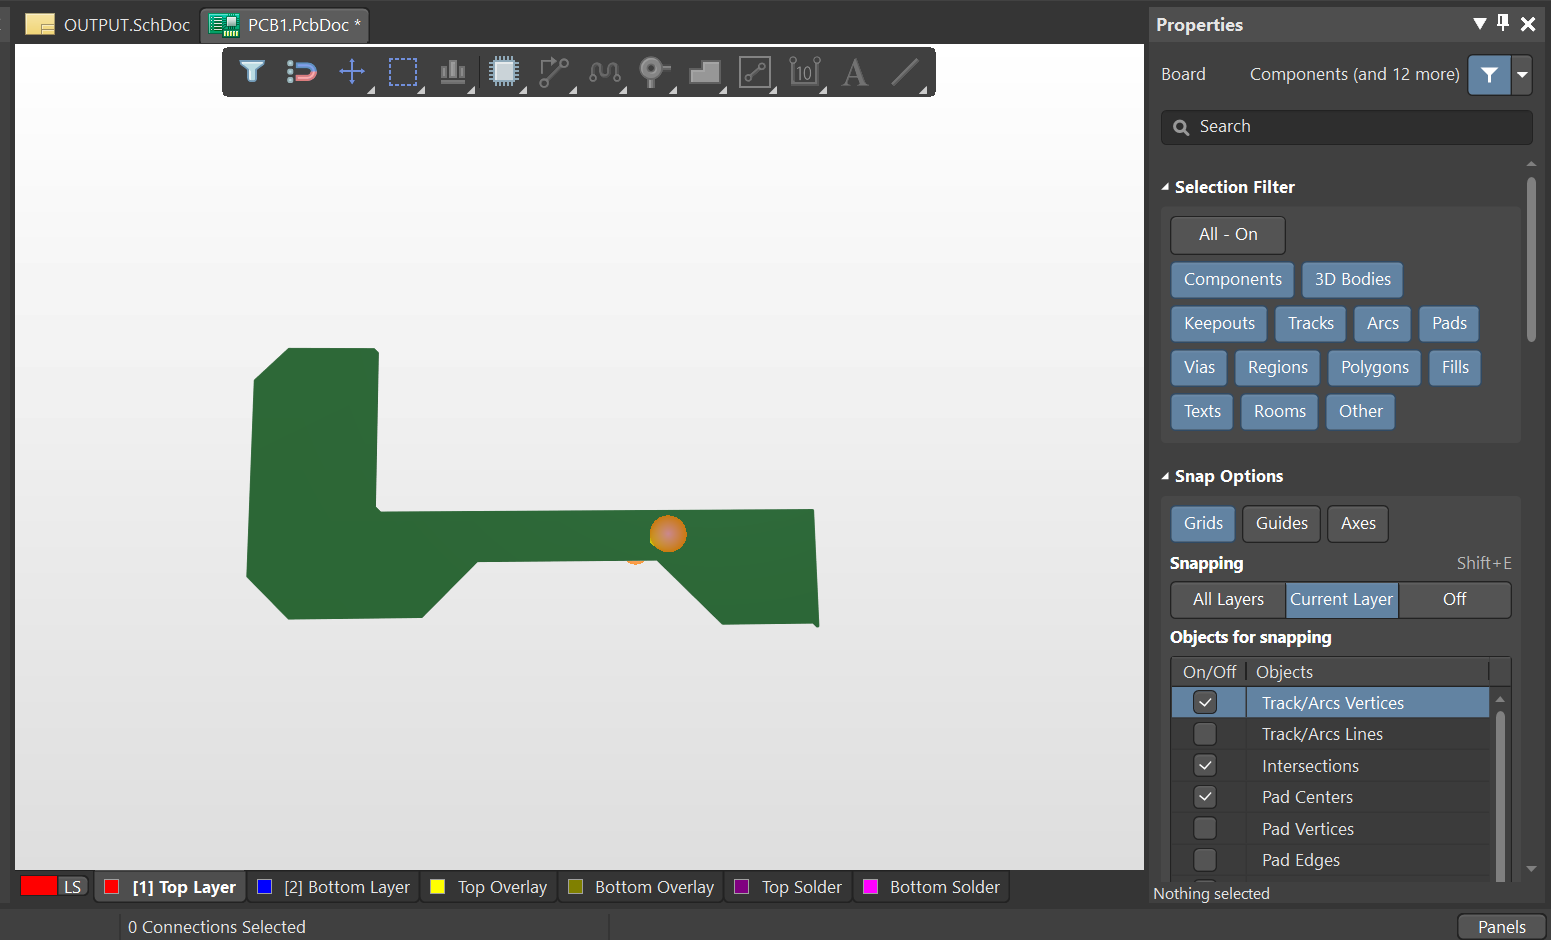The height and width of the screenshot is (940, 1551).
Task: Toggle the Rooms selection filter
Action: (1280, 412)
